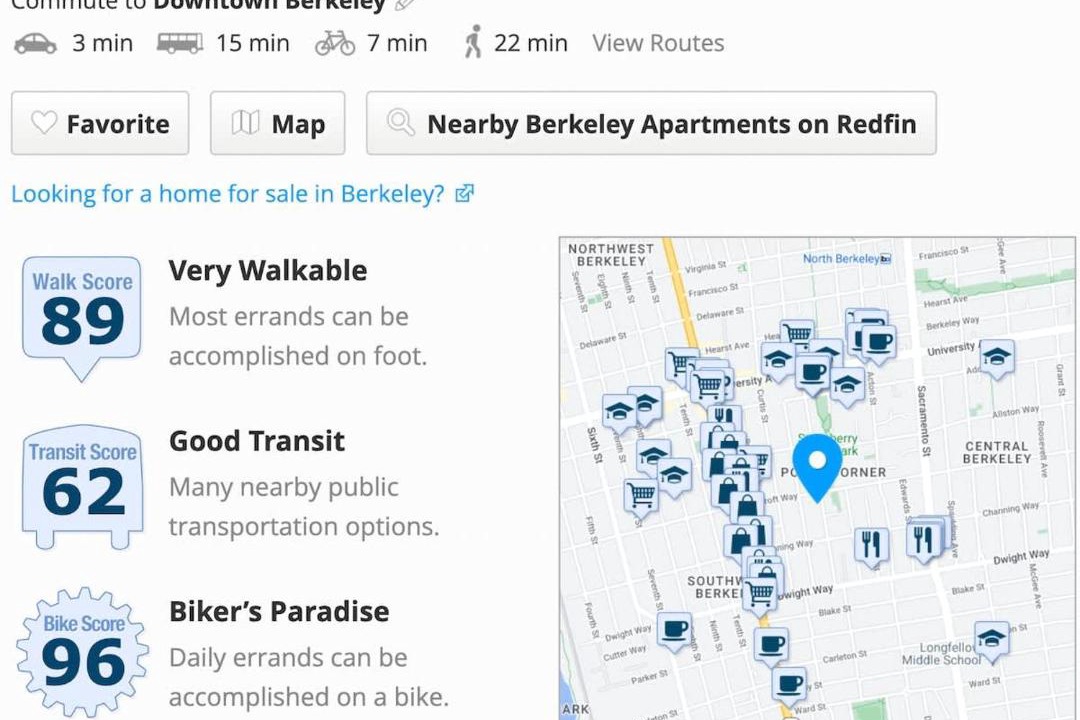The width and height of the screenshot is (1080, 720).
Task: Click the blue location pin on map
Action: pos(818,464)
